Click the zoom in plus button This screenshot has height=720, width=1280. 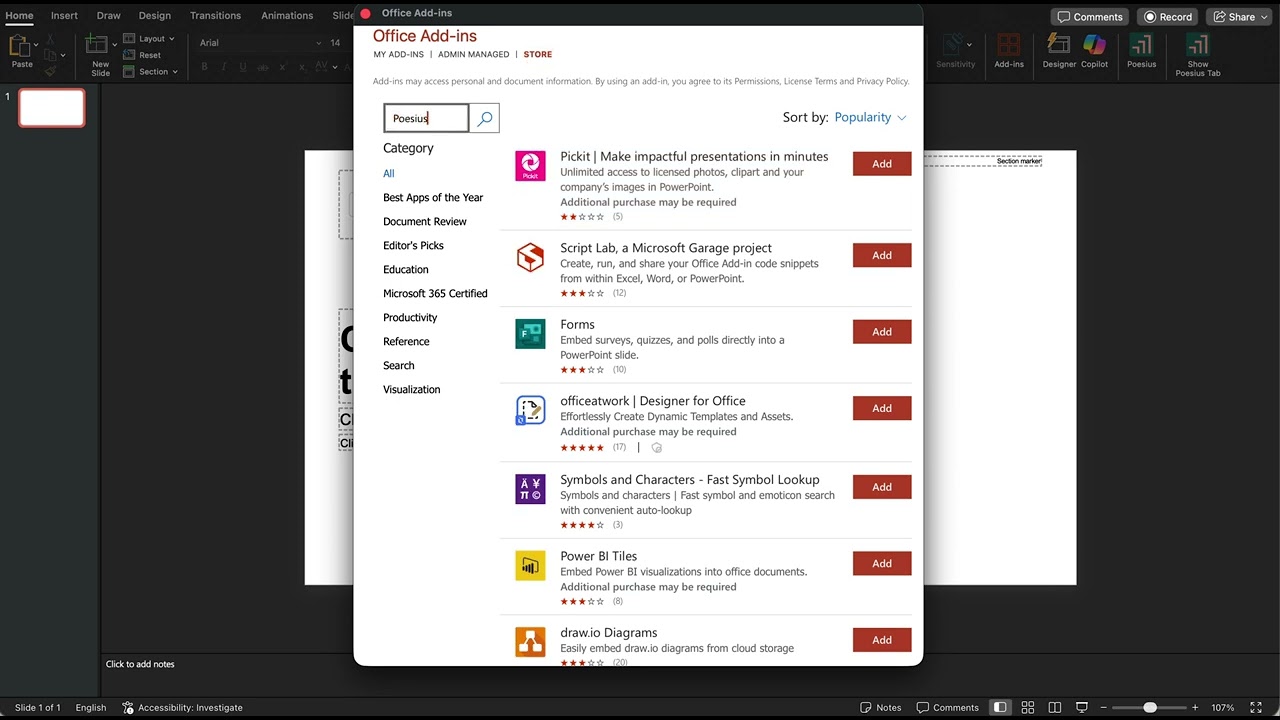click(x=1195, y=707)
